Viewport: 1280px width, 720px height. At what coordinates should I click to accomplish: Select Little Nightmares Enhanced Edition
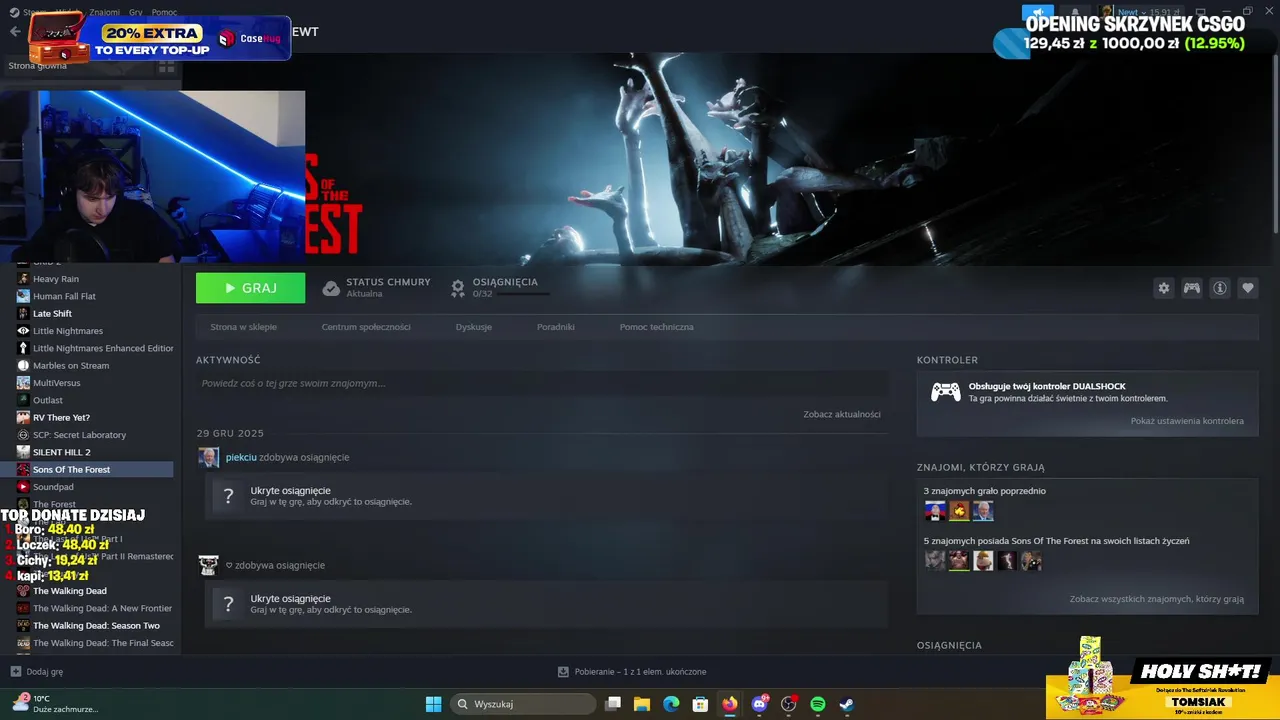point(103,348)
